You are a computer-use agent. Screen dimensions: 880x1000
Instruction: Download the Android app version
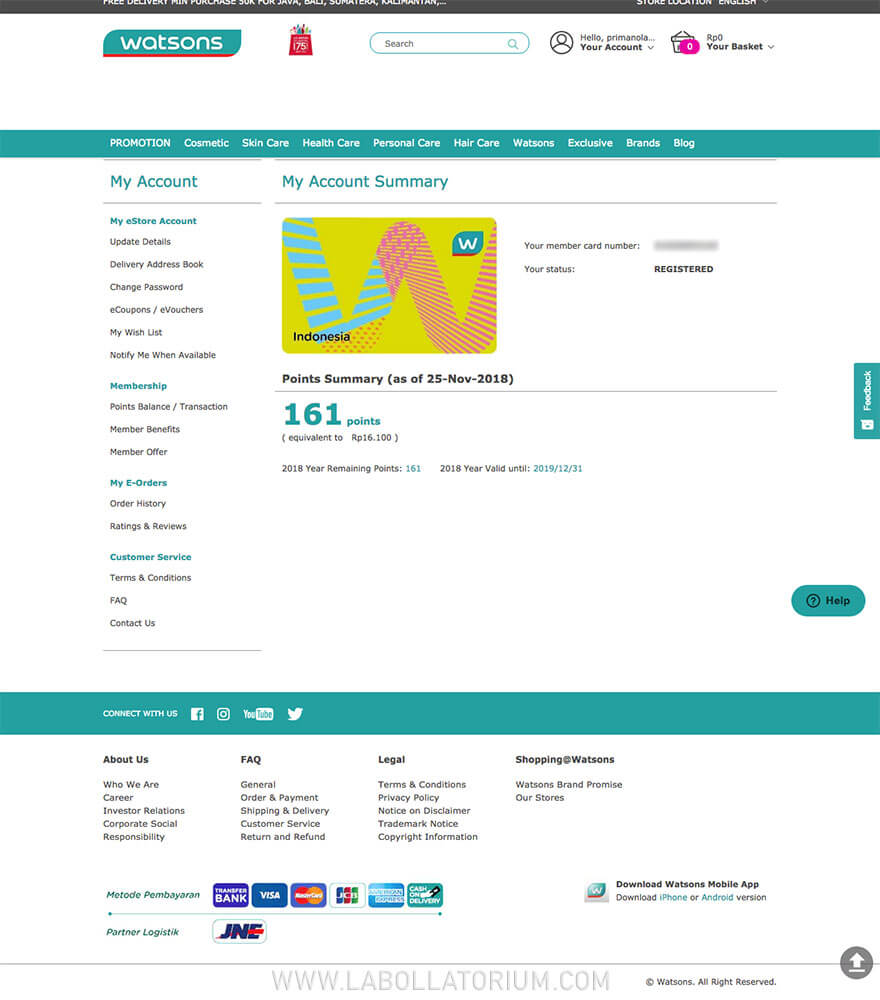pos(717,897)
